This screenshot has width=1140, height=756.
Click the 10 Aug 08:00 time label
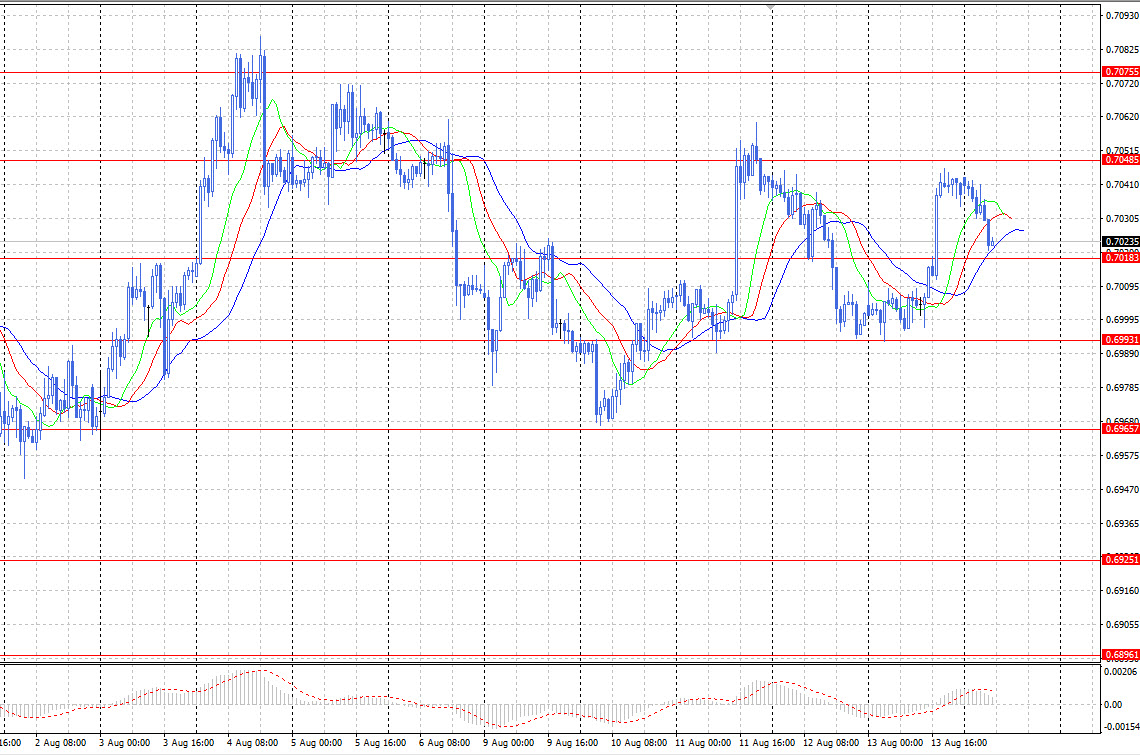639,743
